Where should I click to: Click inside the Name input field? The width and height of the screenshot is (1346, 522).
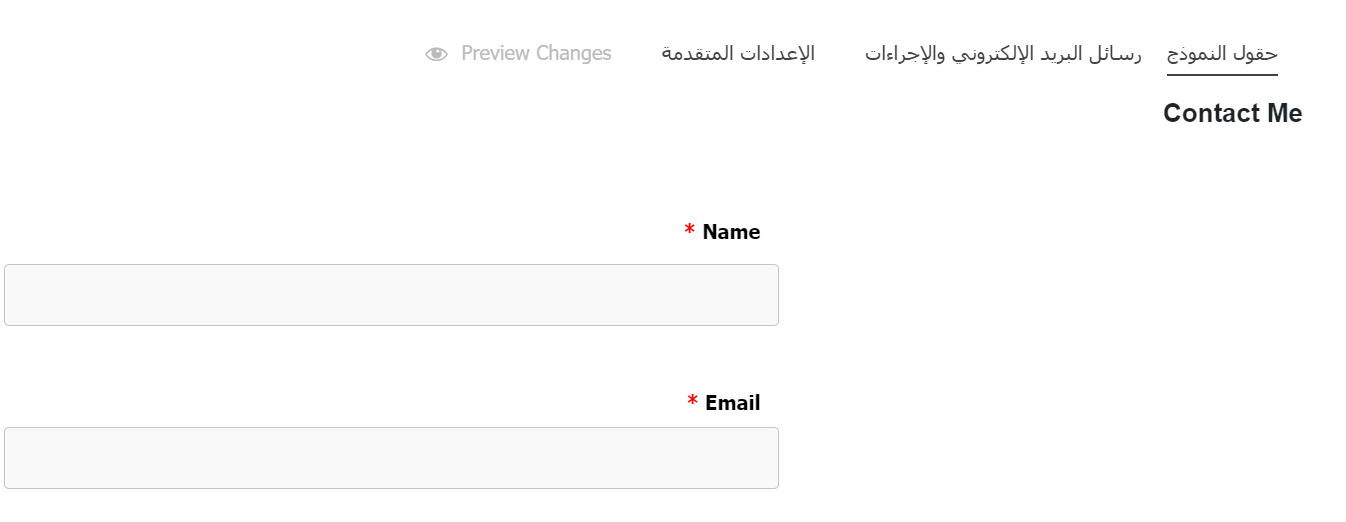[391, 295]
